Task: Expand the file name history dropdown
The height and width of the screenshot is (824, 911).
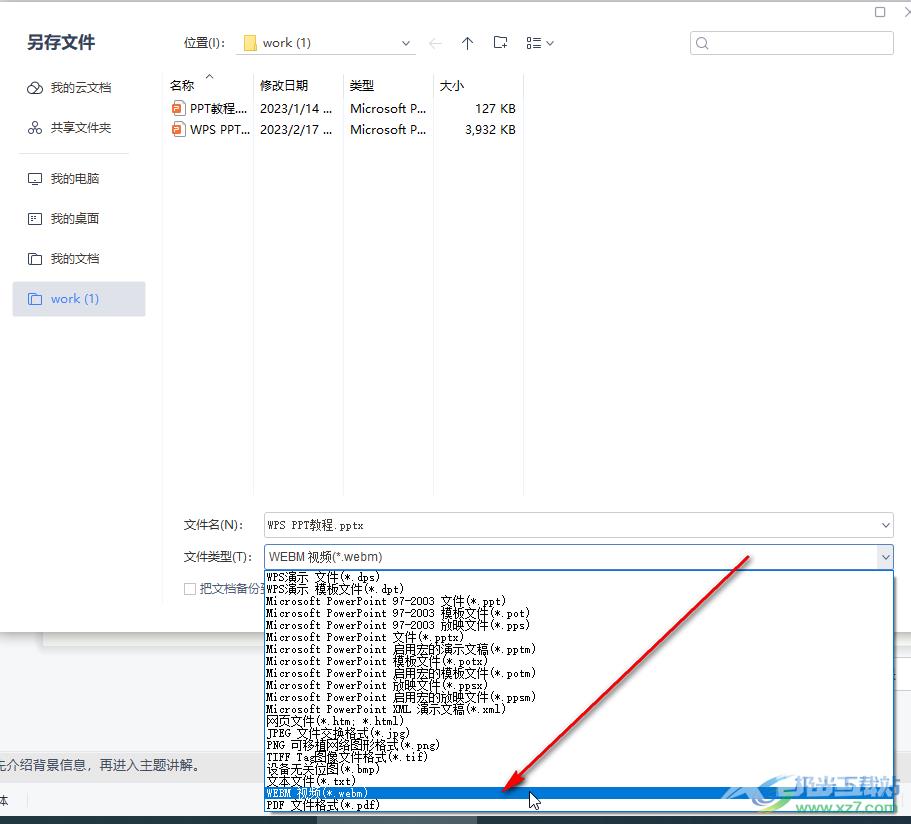Action: [885, 525]
